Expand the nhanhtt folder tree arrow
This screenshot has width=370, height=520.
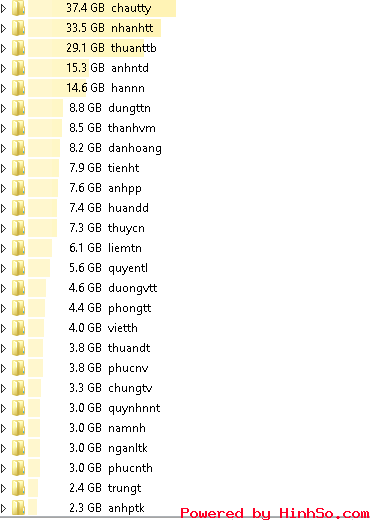click(x=4, y=28)
